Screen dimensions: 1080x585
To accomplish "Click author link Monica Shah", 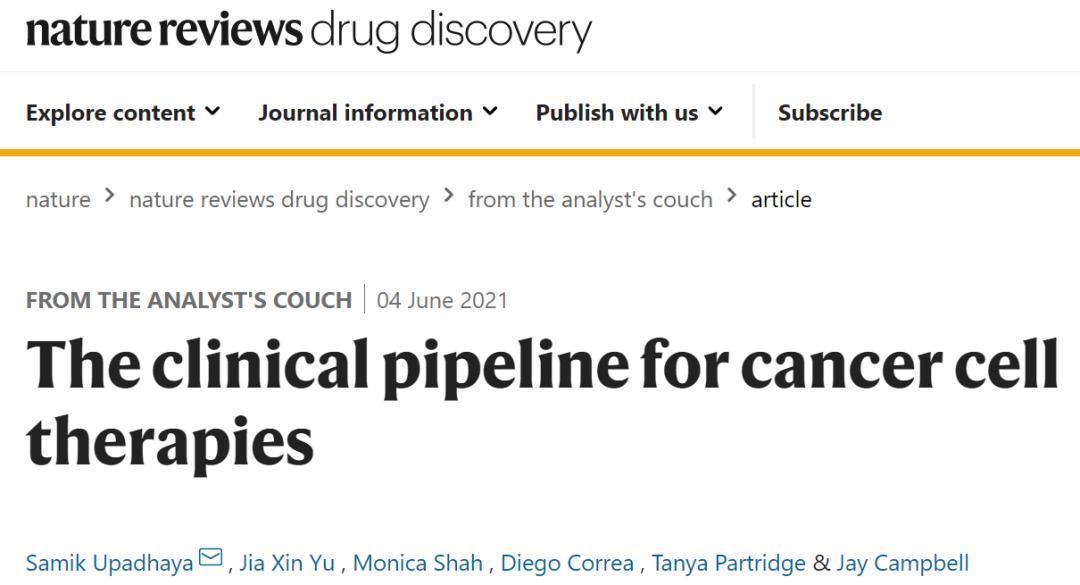I will tap(416, 562).
